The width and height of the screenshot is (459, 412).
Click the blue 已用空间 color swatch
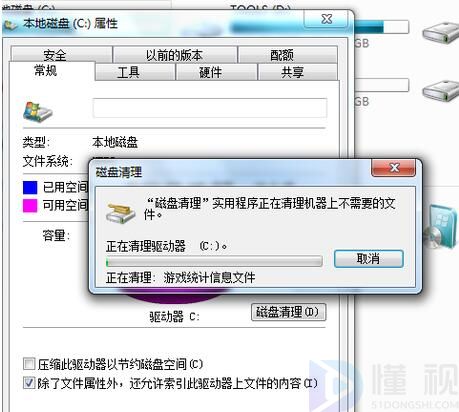pyautogui.click(x=30, y=187)
